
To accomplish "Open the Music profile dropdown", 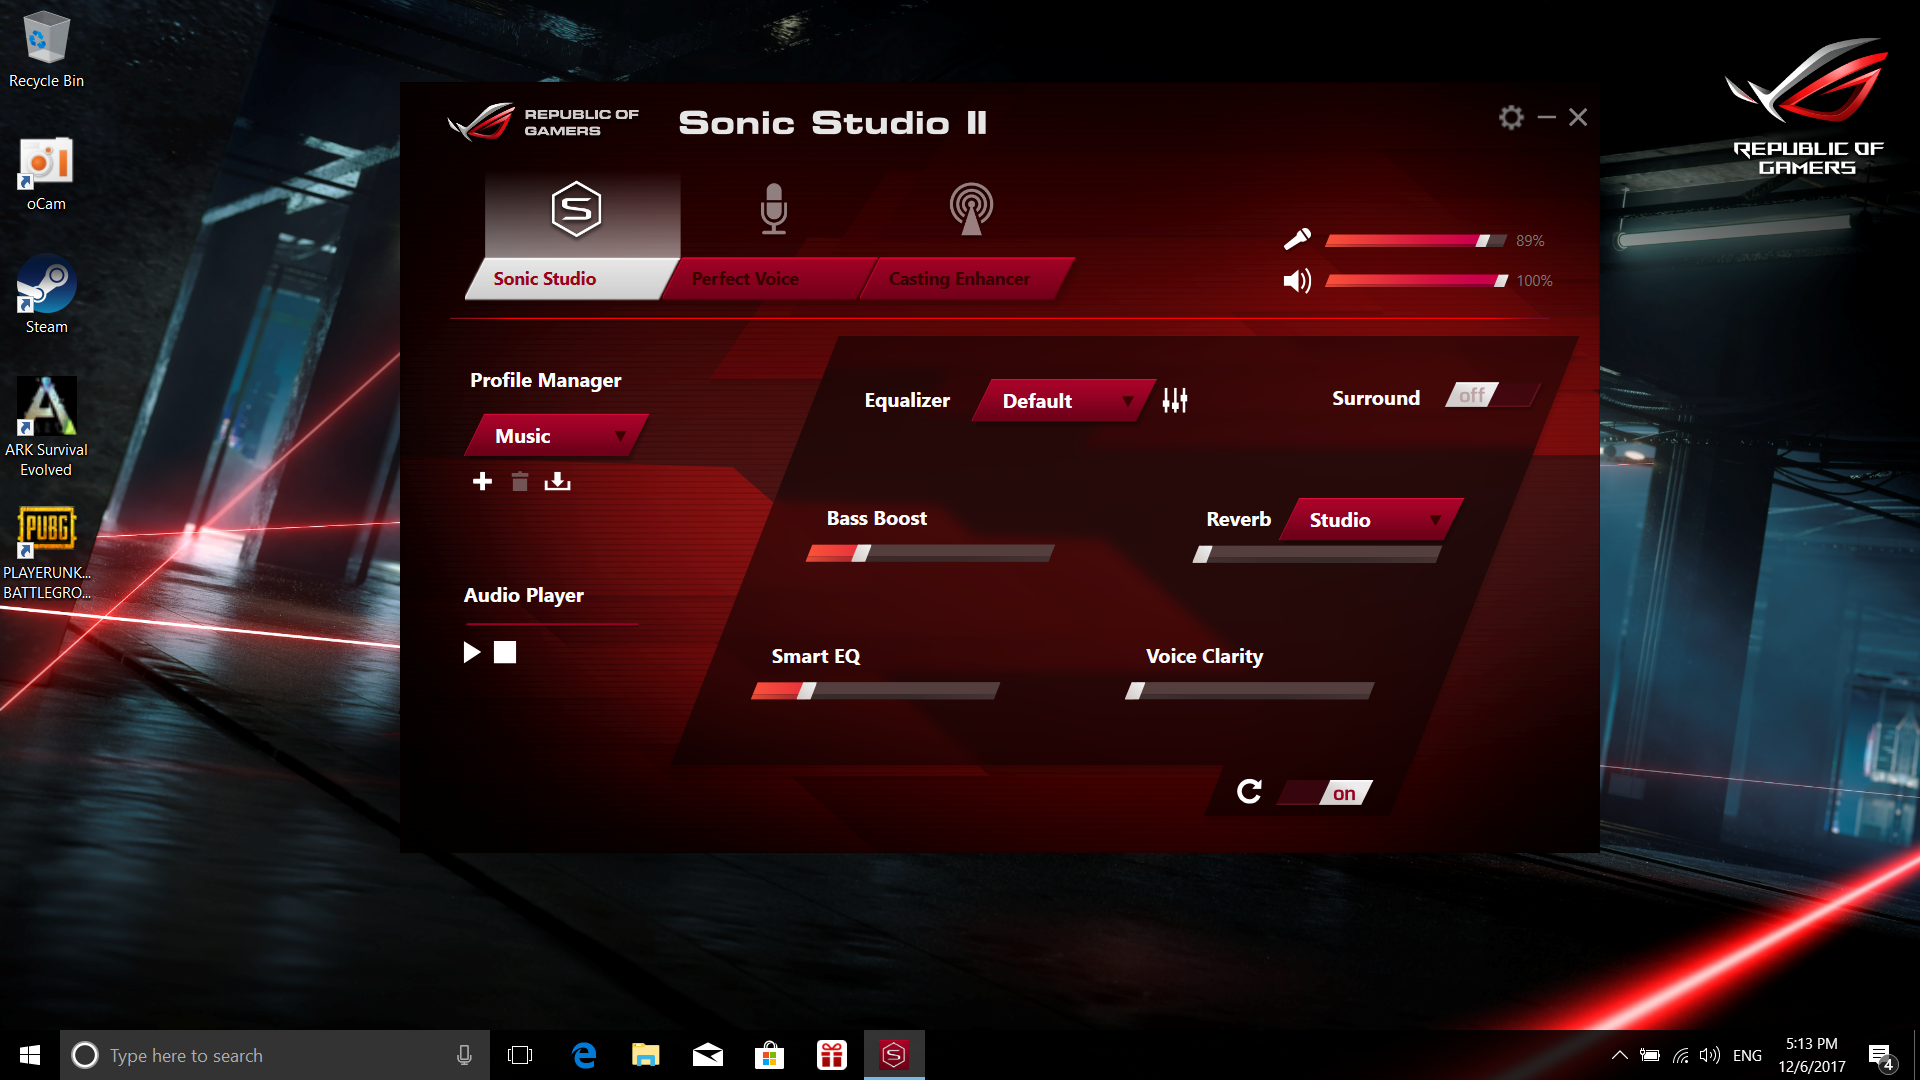I will point(556,436).
